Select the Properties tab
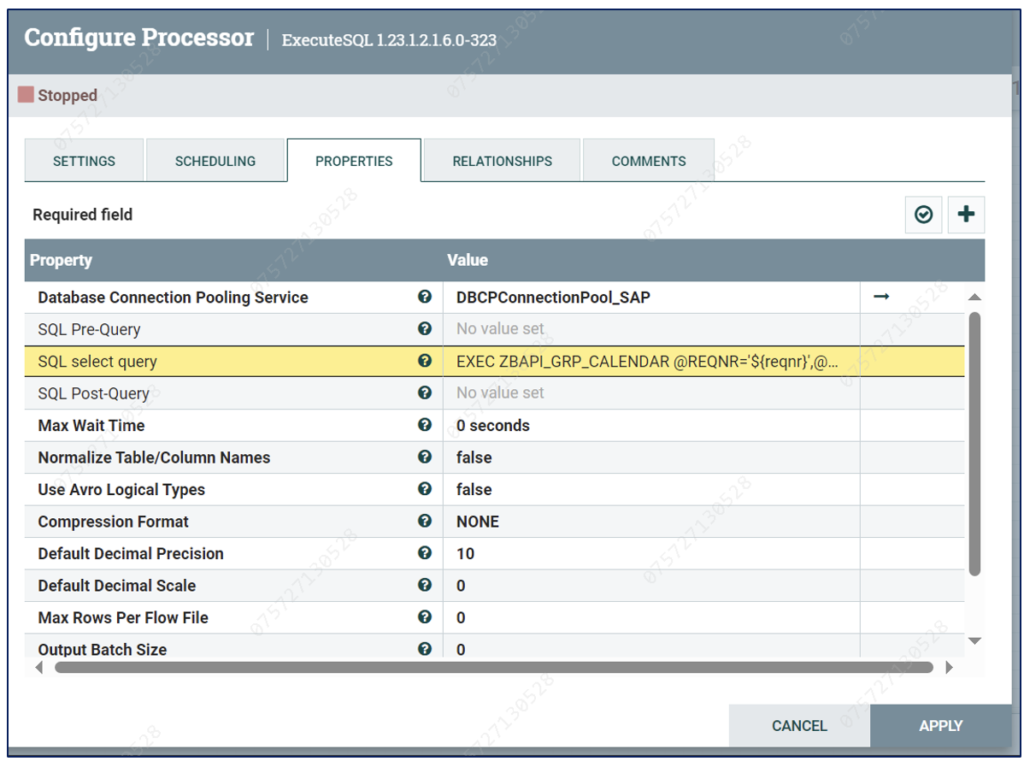Viewport: 1024px width, 761px height. (354, 161)
